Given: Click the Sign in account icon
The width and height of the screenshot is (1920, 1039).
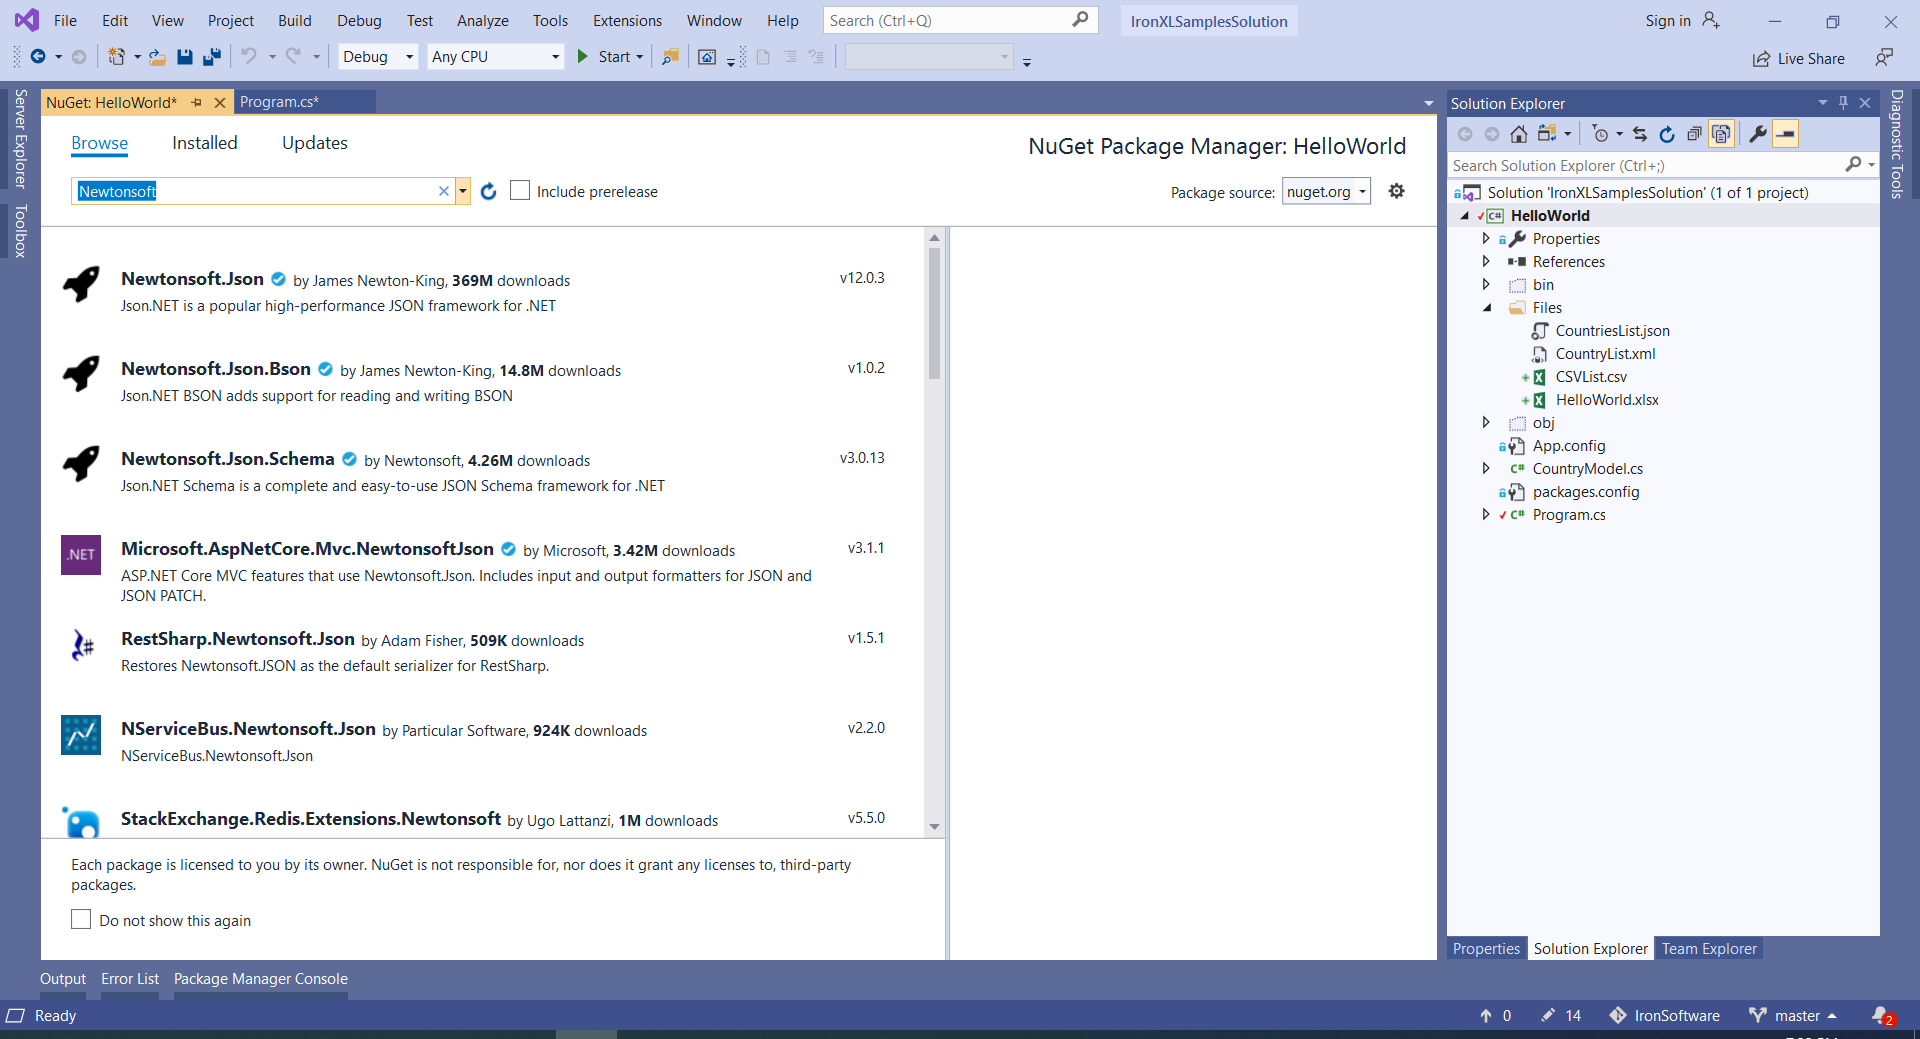Looking at the screenshot, I should [1711, 21].
